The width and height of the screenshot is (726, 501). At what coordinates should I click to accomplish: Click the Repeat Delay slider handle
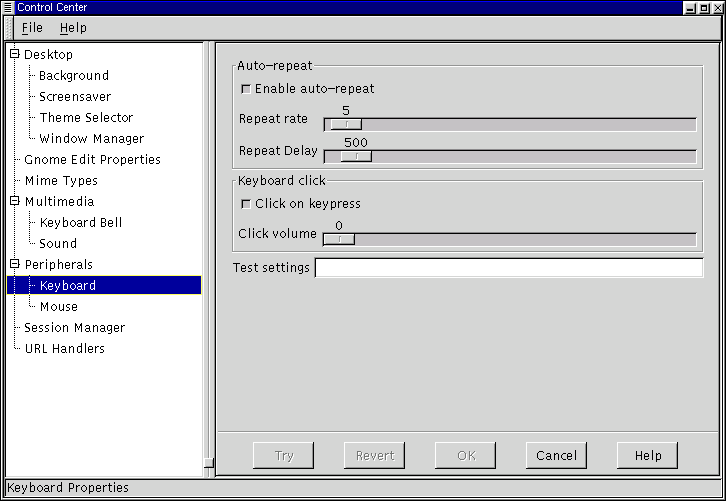(355, 156)
